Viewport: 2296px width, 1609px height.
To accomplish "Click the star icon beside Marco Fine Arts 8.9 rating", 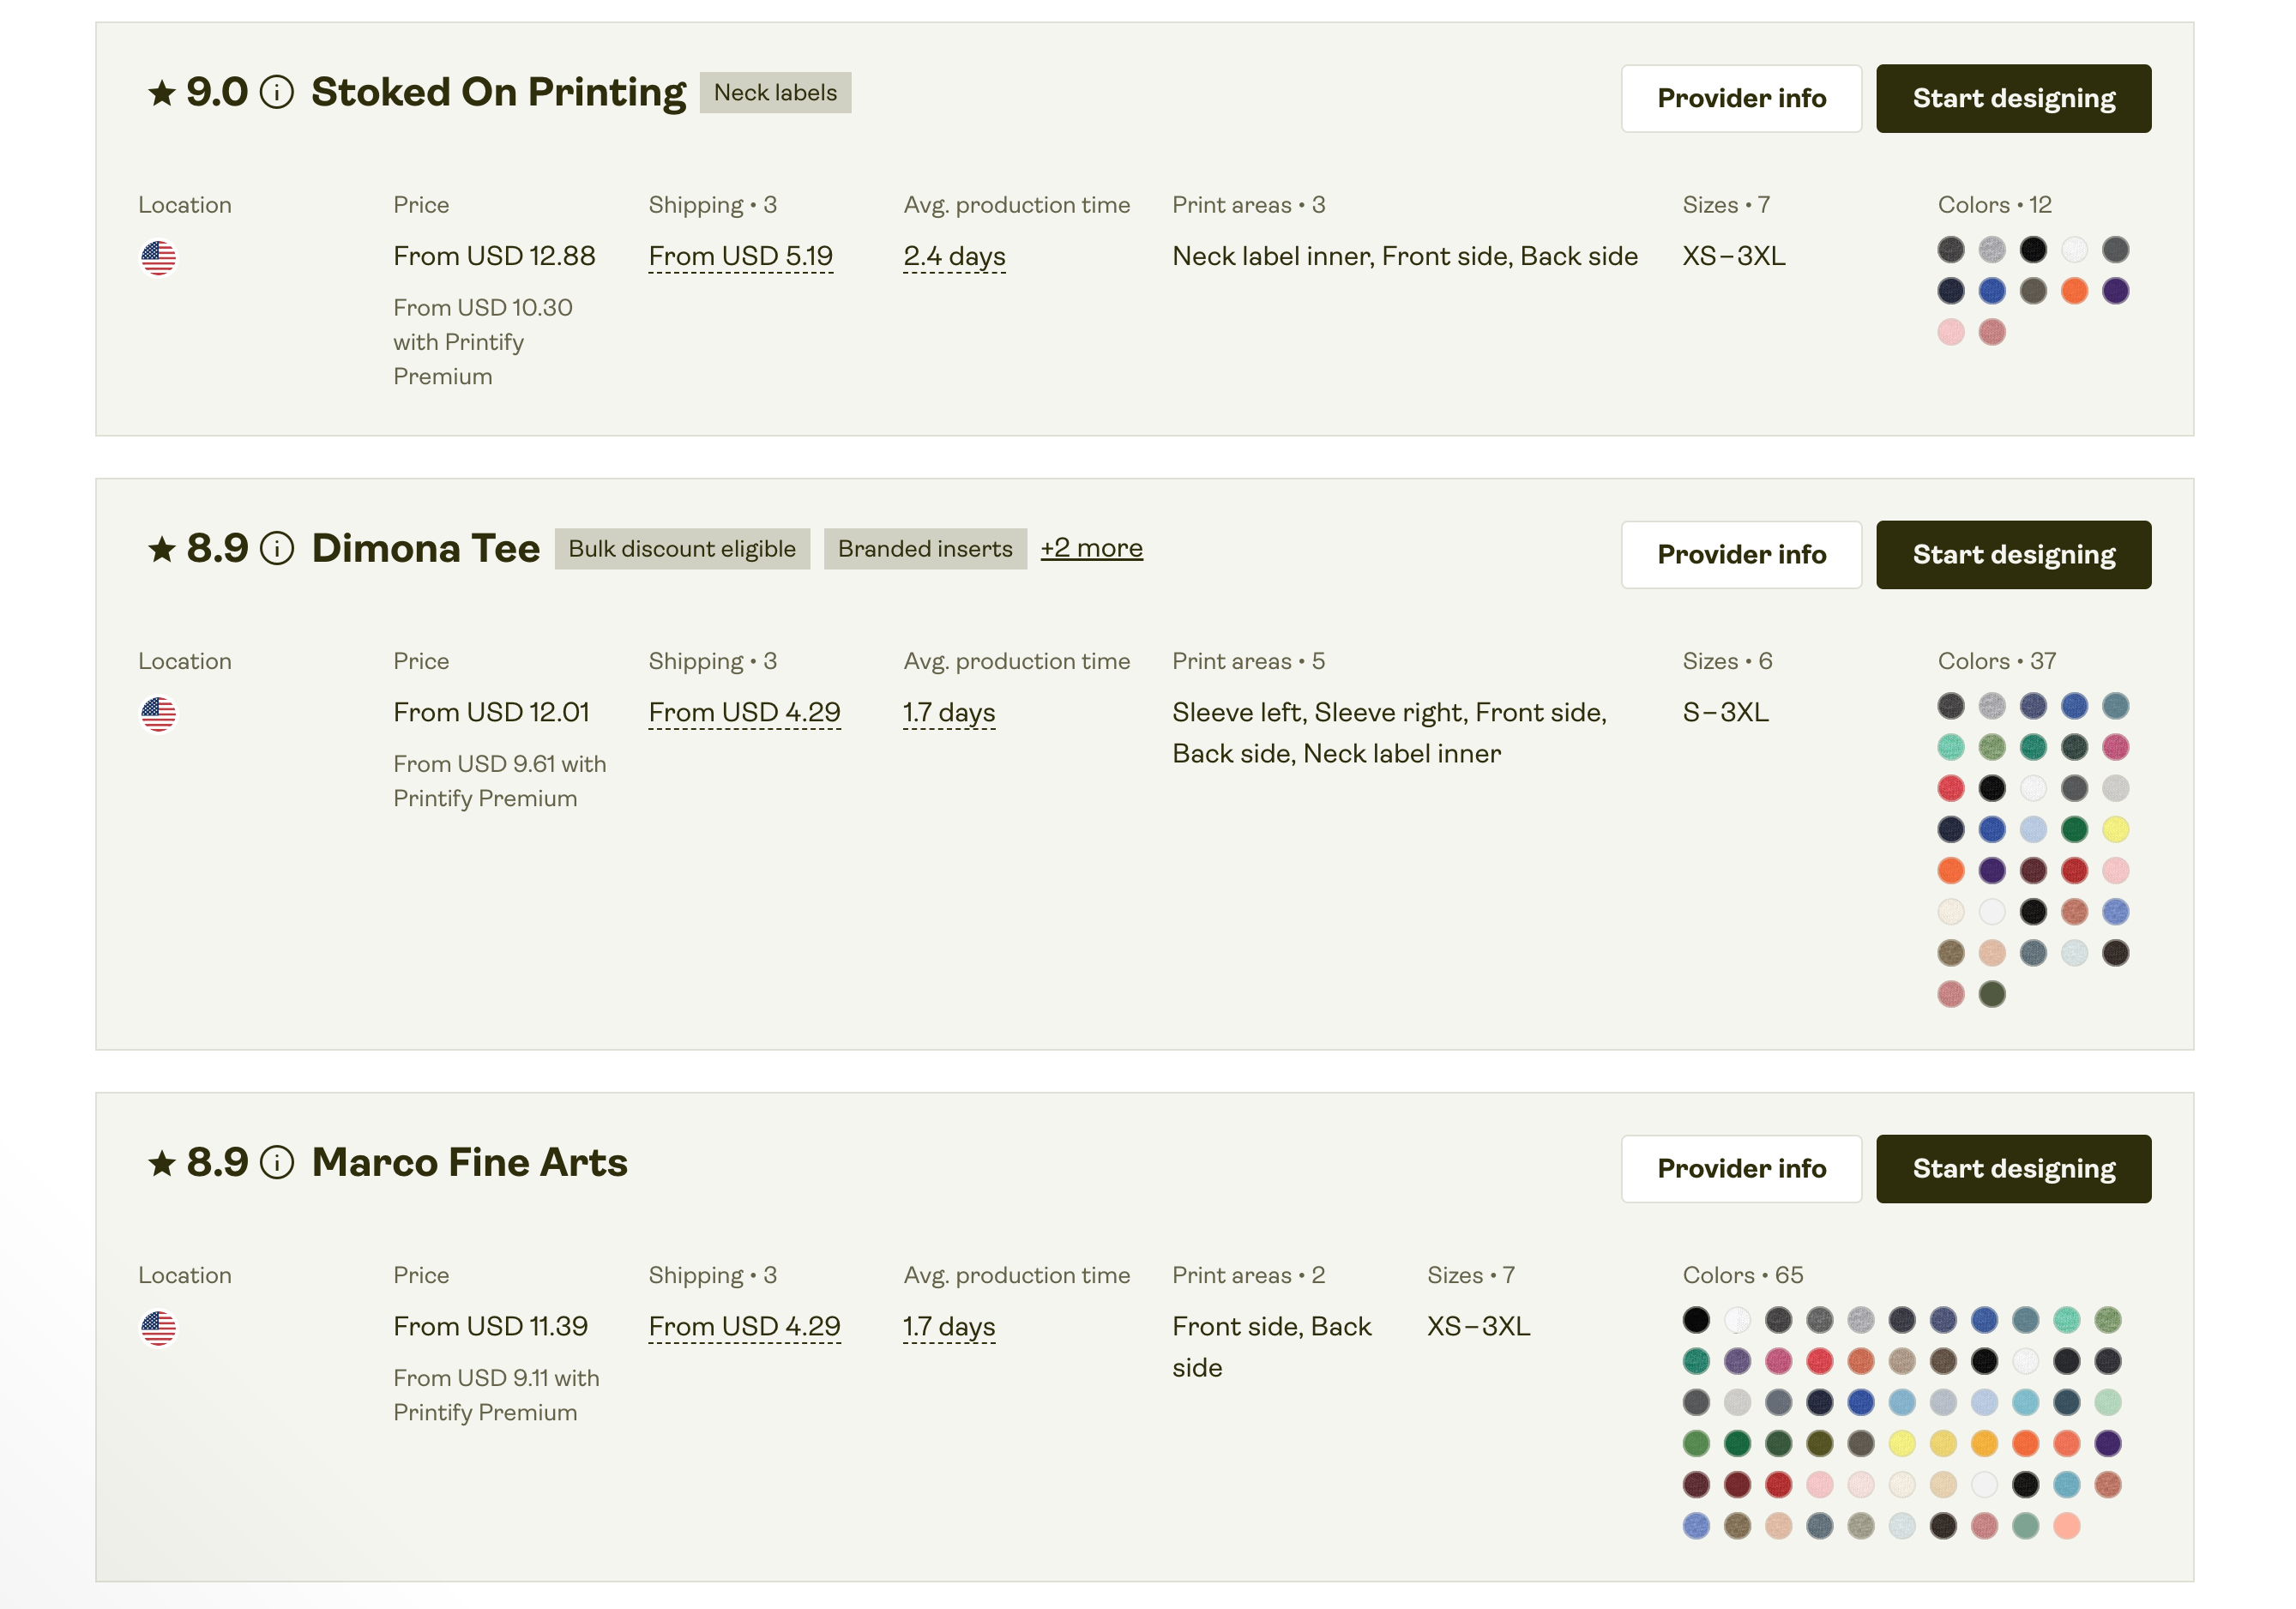I will pyautogui.click(x=161, y=1162).
